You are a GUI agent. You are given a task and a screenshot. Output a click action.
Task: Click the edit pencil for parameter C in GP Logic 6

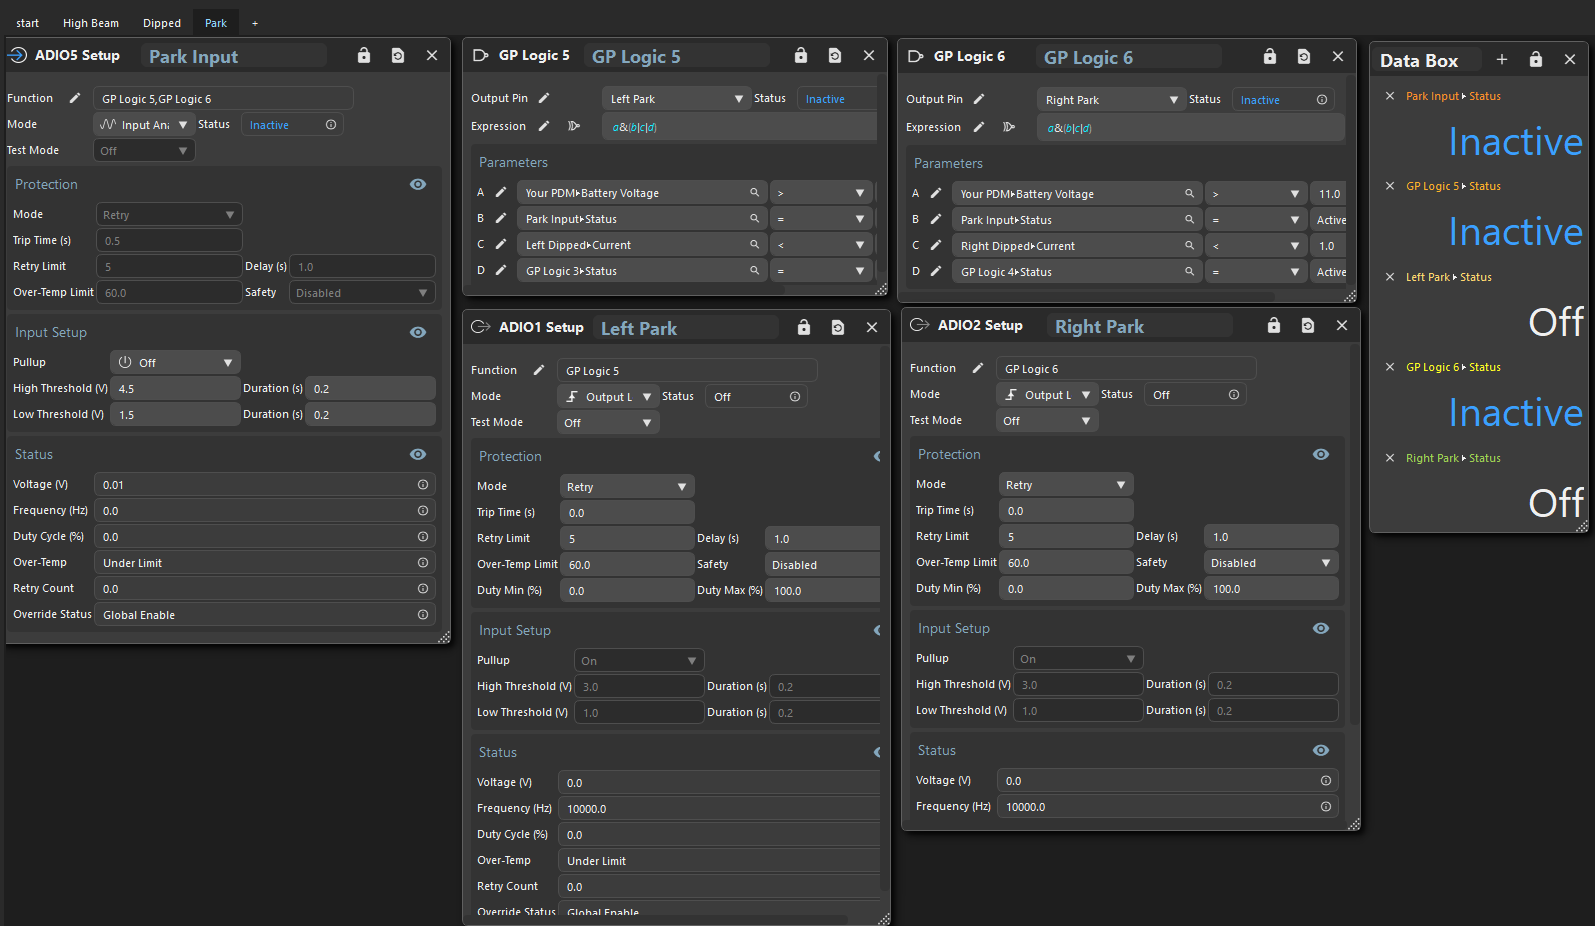[936, 246]
